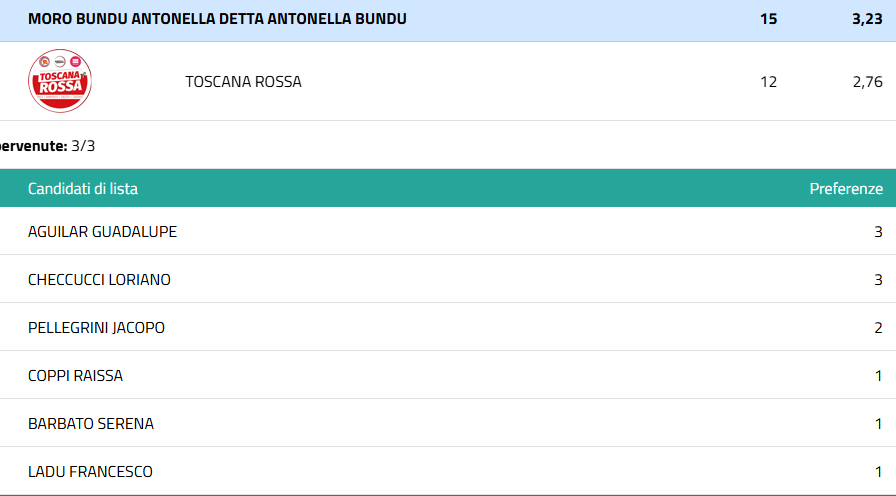Click Pellegrini Jacopo's preference count of 2
896x496 pixels.
pos(878,328)
